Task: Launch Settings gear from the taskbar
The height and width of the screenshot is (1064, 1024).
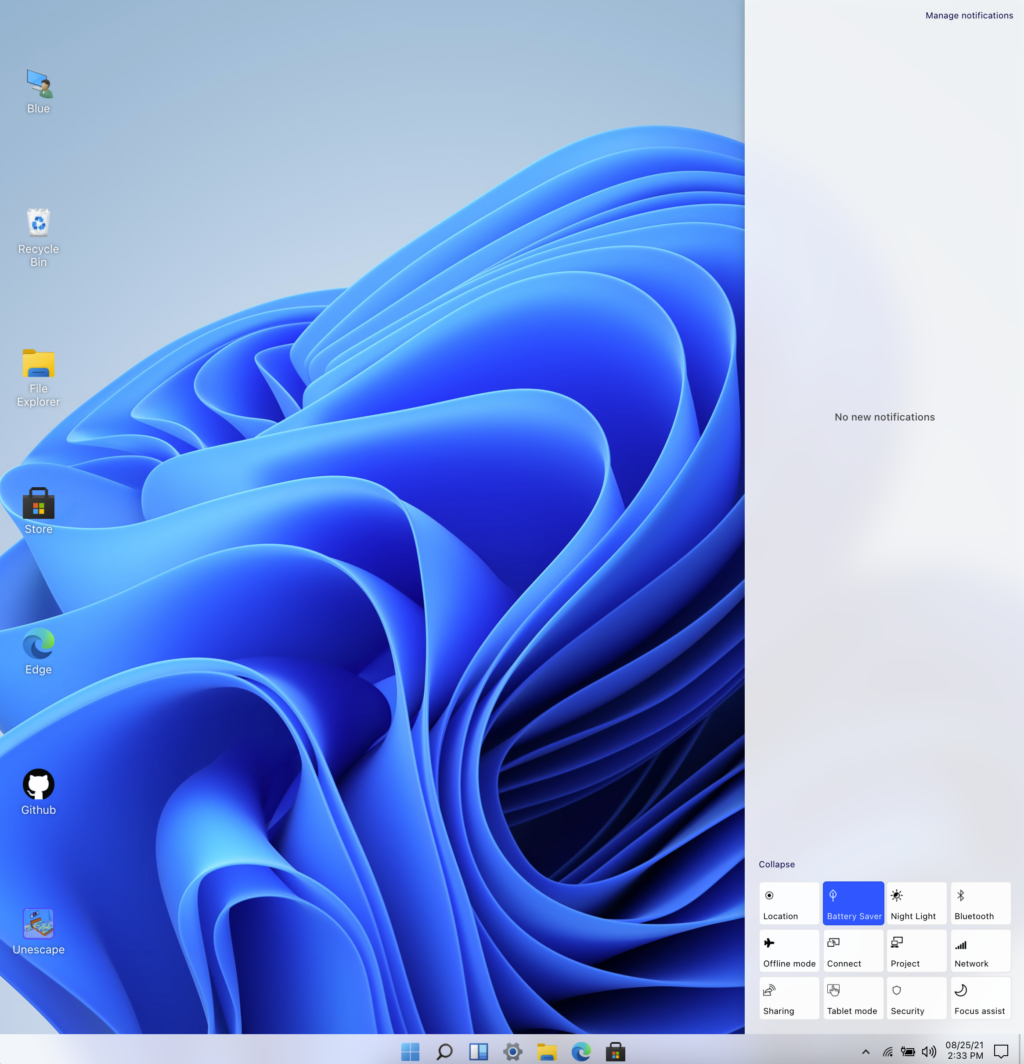Action: click(513, 1051)
